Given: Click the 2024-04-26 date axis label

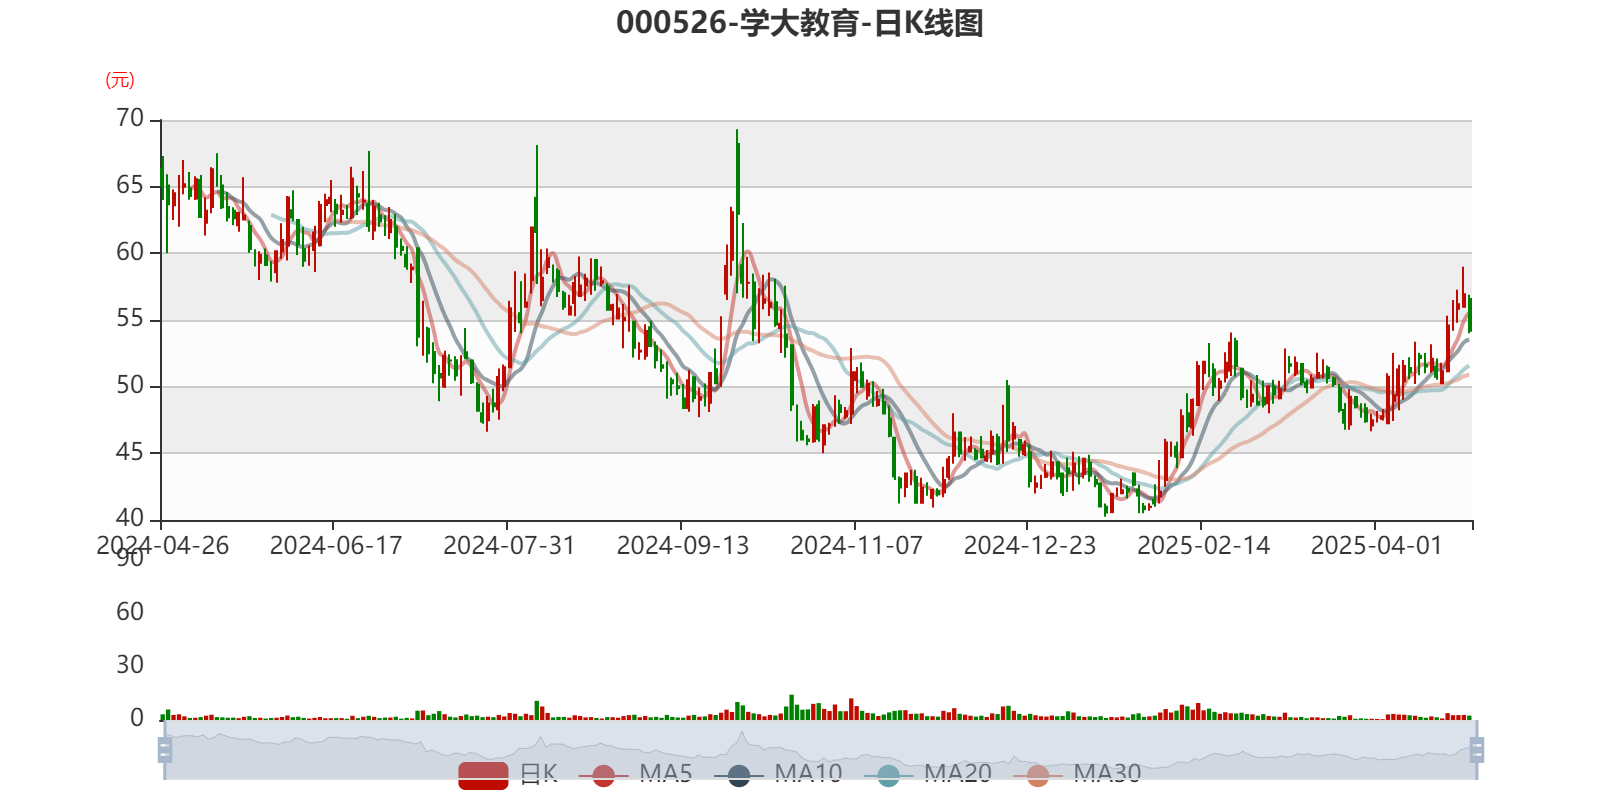Looking at the screenshot, I should pos(162,546).
